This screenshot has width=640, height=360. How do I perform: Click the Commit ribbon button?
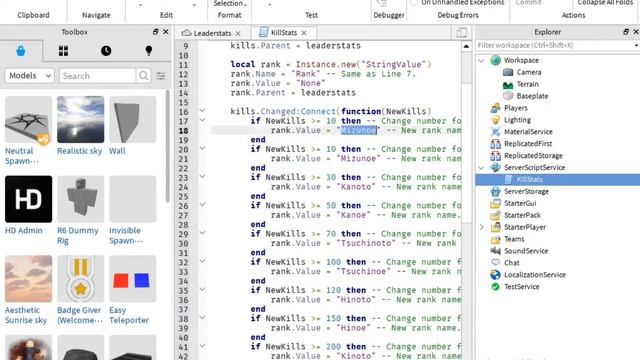(x=528, y=3)
